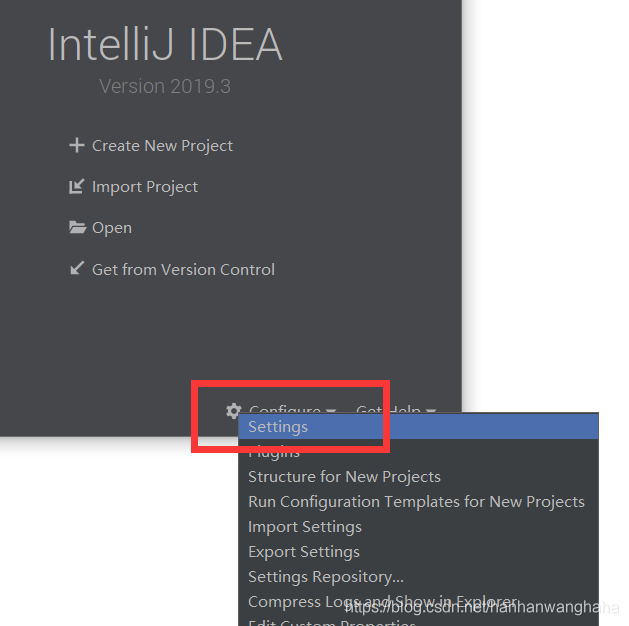
Task: Click the folder icon next to Open
Action: (x=77, y=228)
